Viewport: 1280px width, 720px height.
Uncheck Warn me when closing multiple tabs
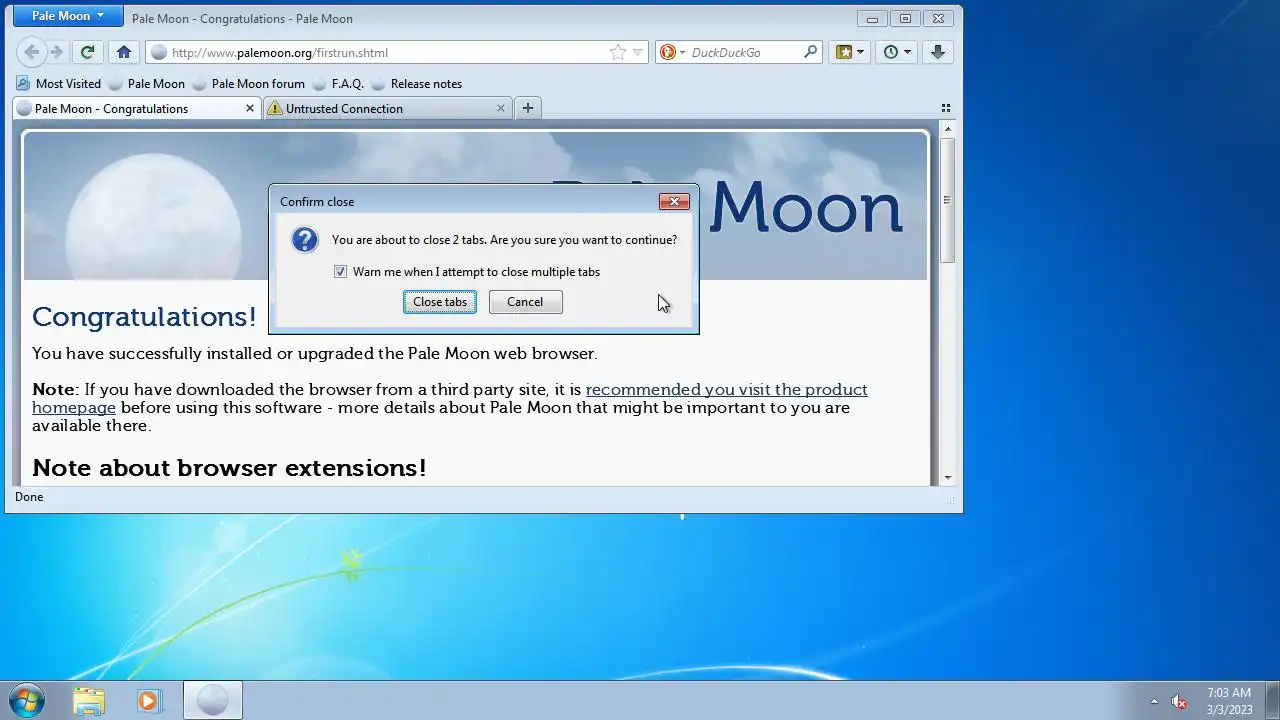coord(340,272)
